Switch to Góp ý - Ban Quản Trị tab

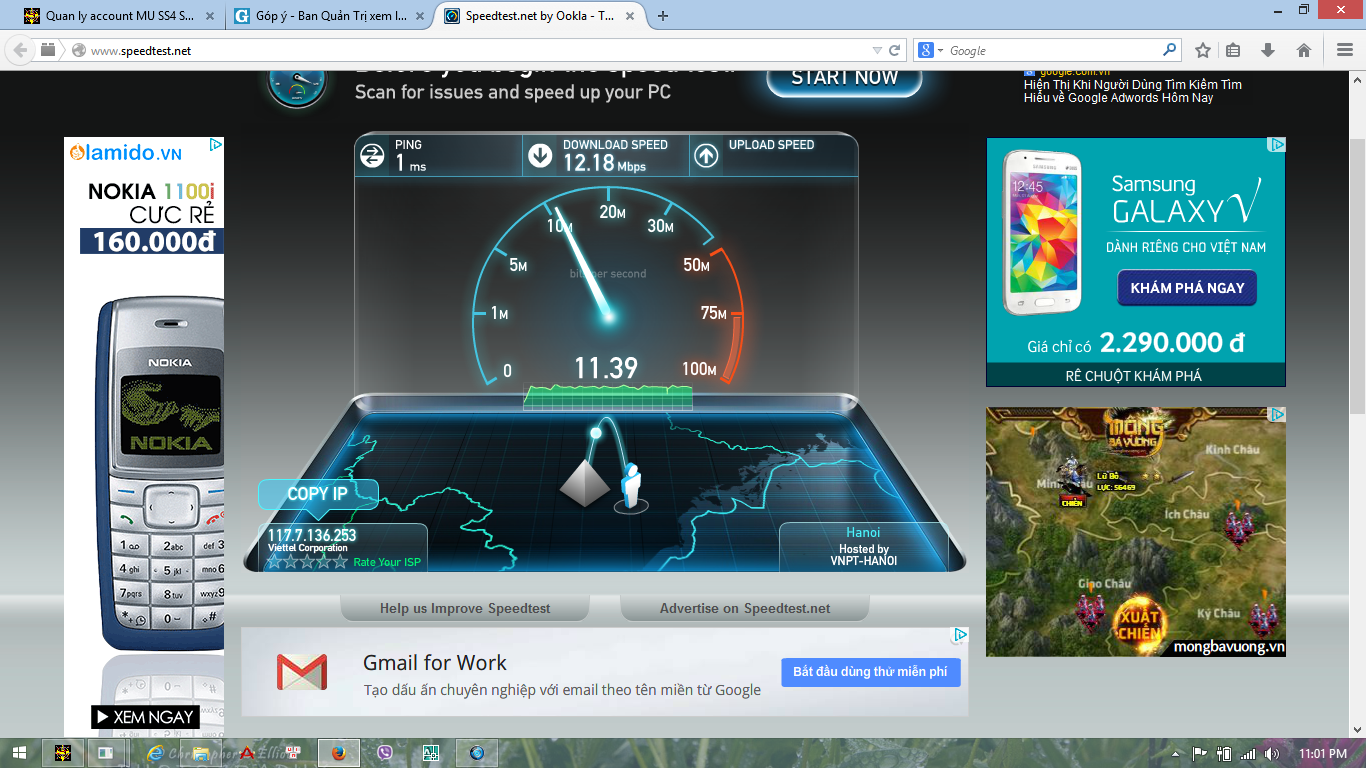click(328, 16)
